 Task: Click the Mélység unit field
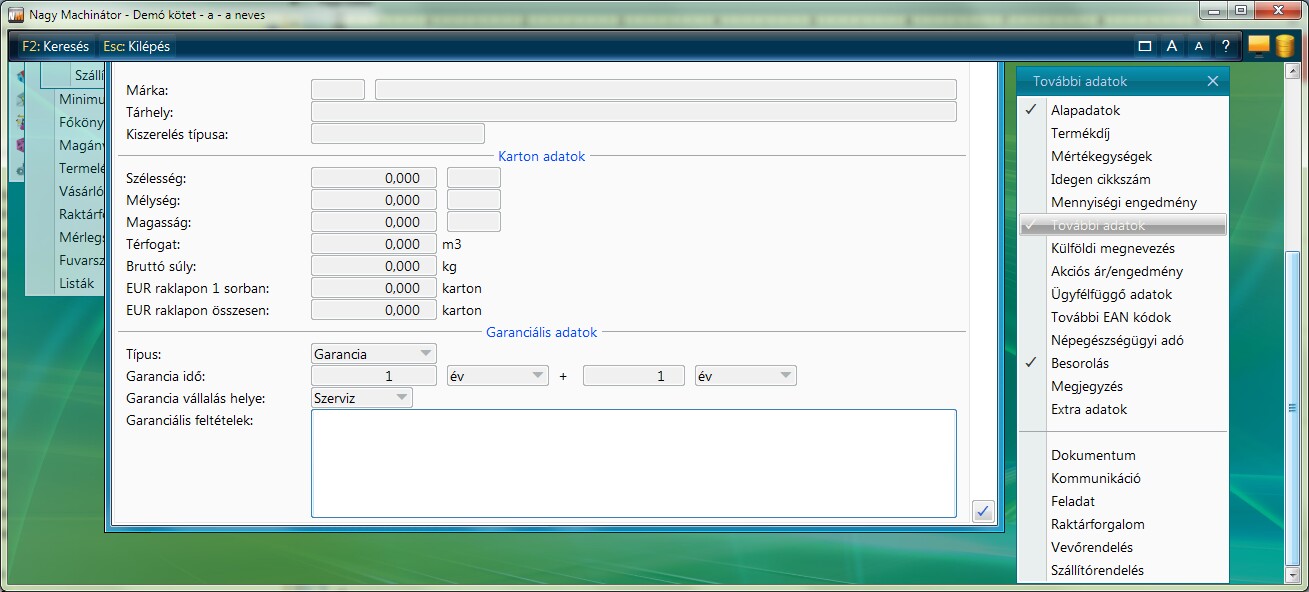coord(474,200)
